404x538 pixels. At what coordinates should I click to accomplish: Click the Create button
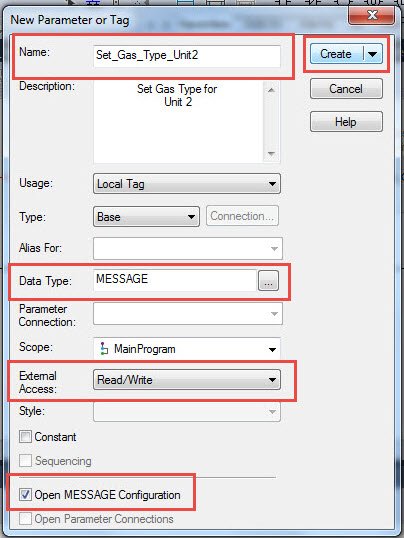[336, 54]
